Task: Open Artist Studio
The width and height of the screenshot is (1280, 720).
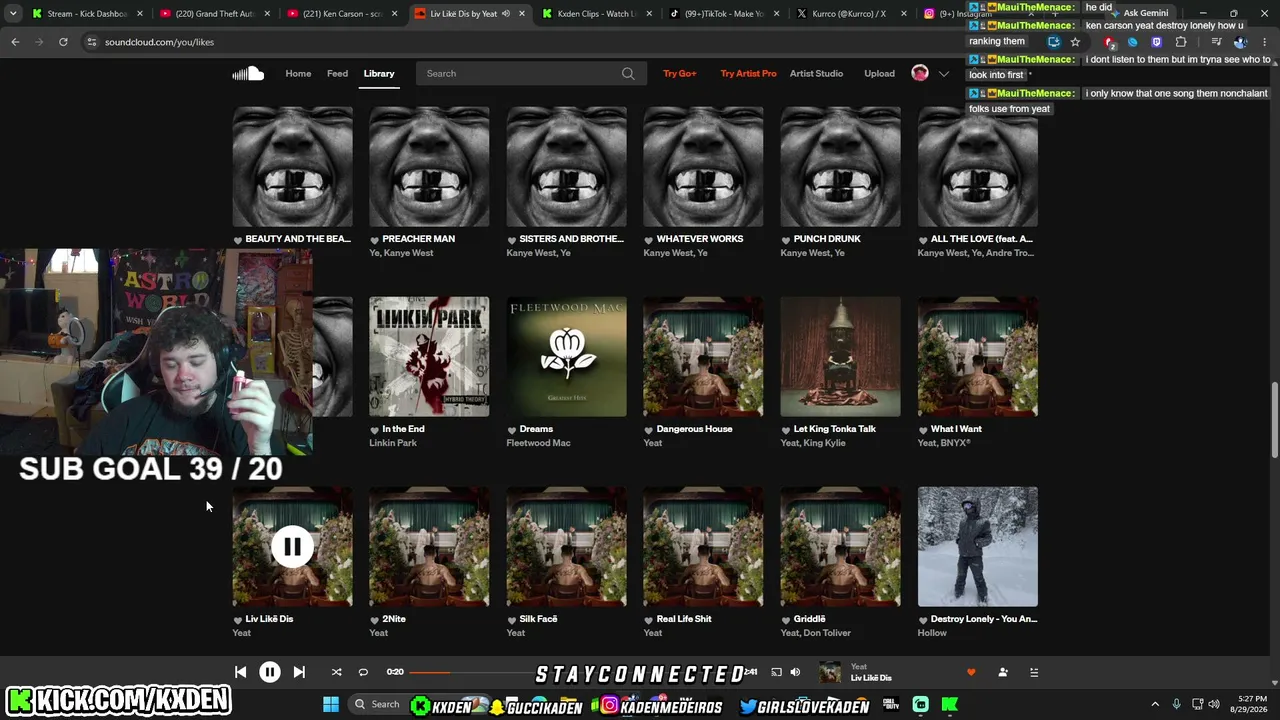Action: (816, 73)
